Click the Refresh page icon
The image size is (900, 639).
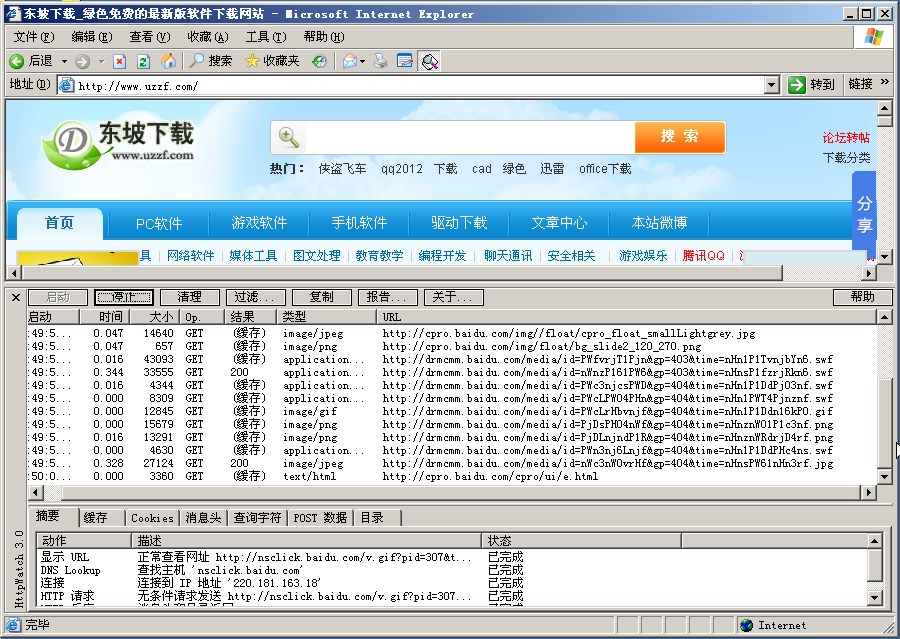[143, 61]
